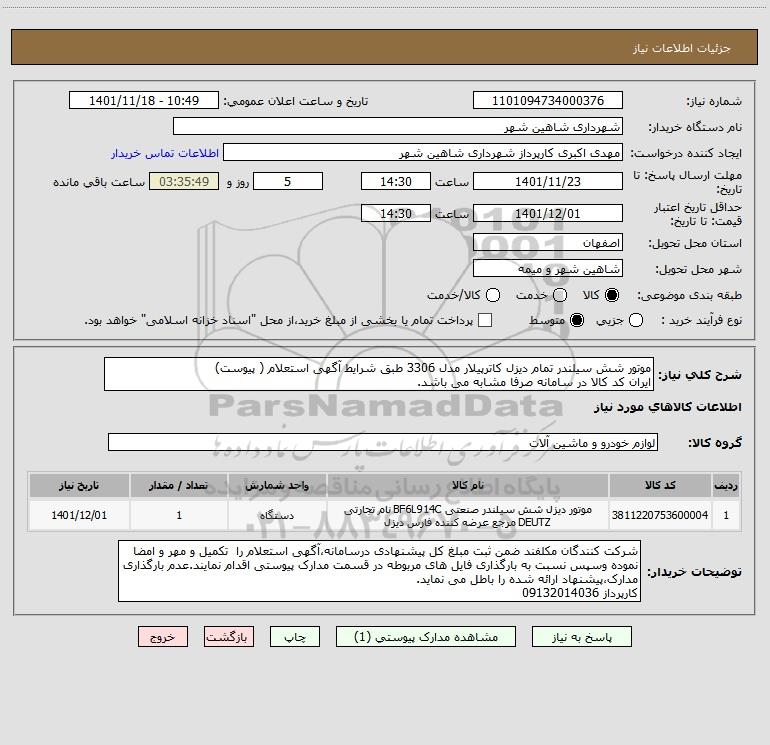Click the اطلاعات کالاهای مورد نیاز section heading
The image size is (770, 745).
point(668,407)
